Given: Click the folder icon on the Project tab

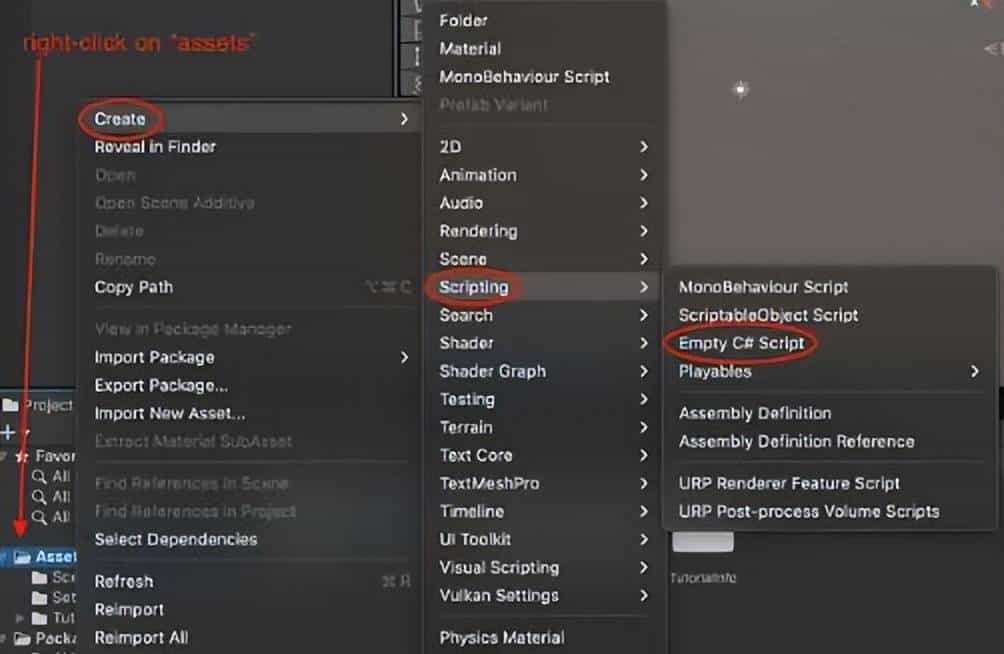Looking at the screenshot, I should (10, 405).
